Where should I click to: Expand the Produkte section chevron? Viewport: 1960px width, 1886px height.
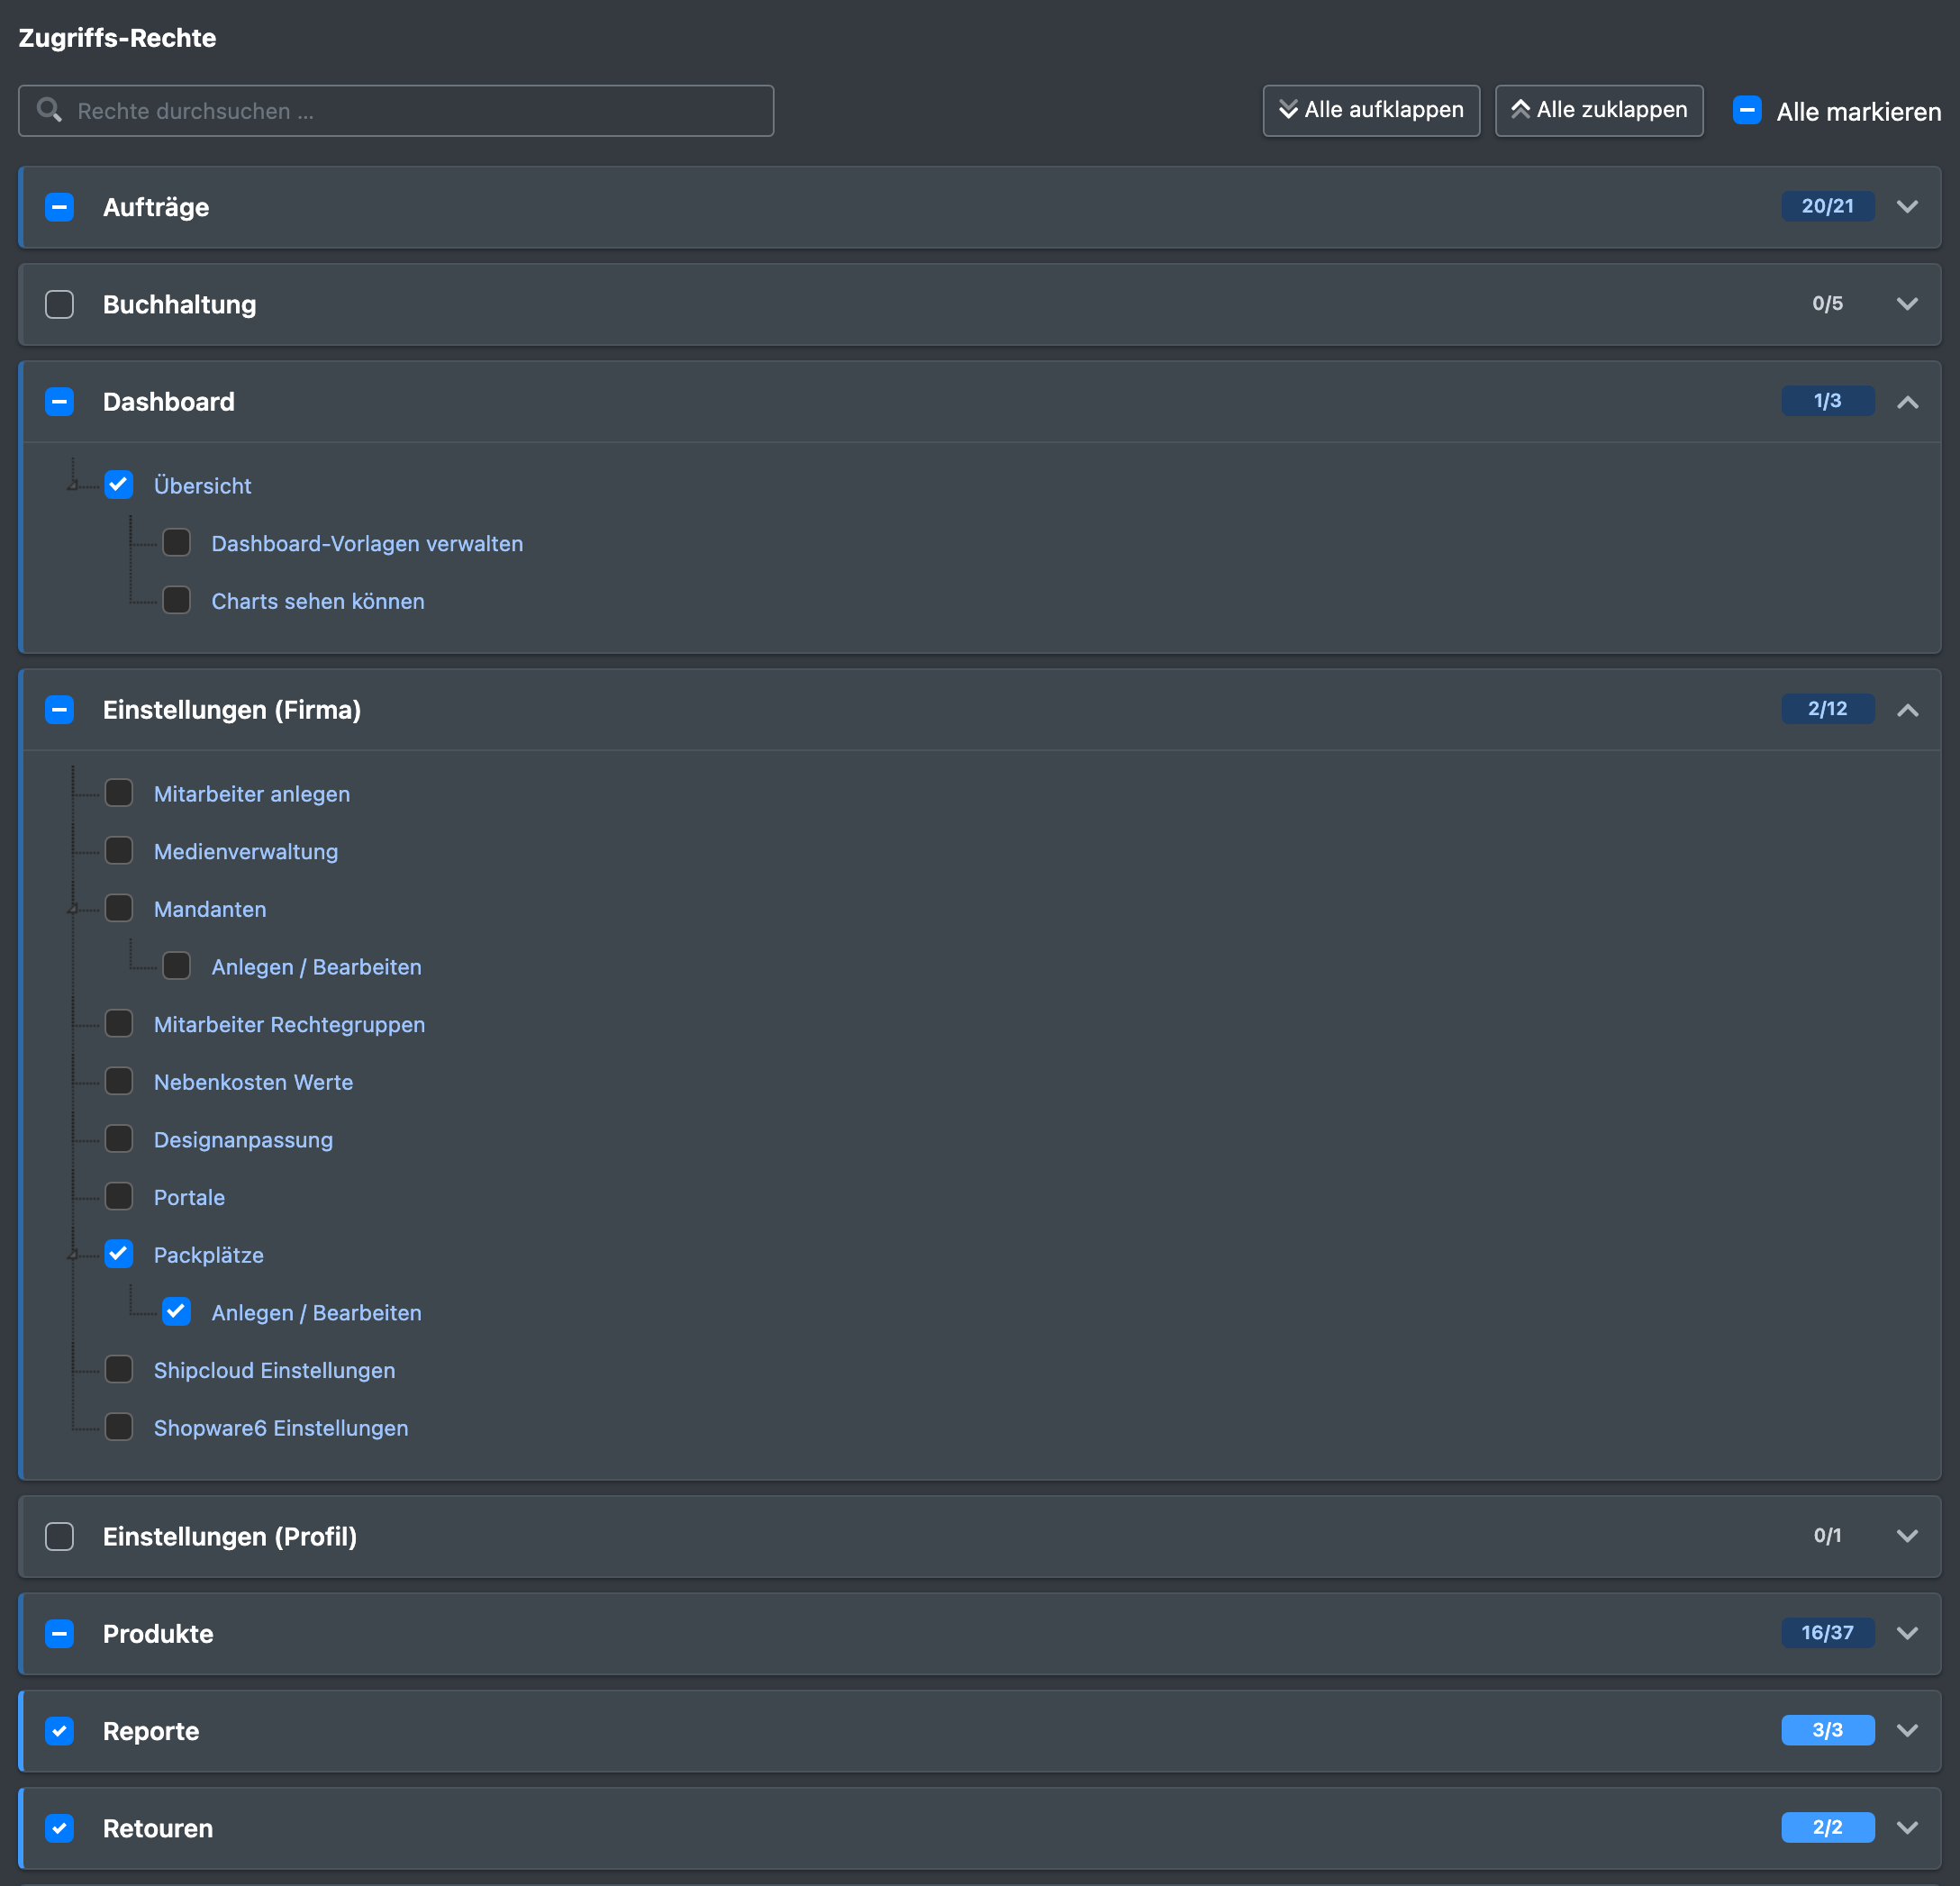tap(1907, 1633)
